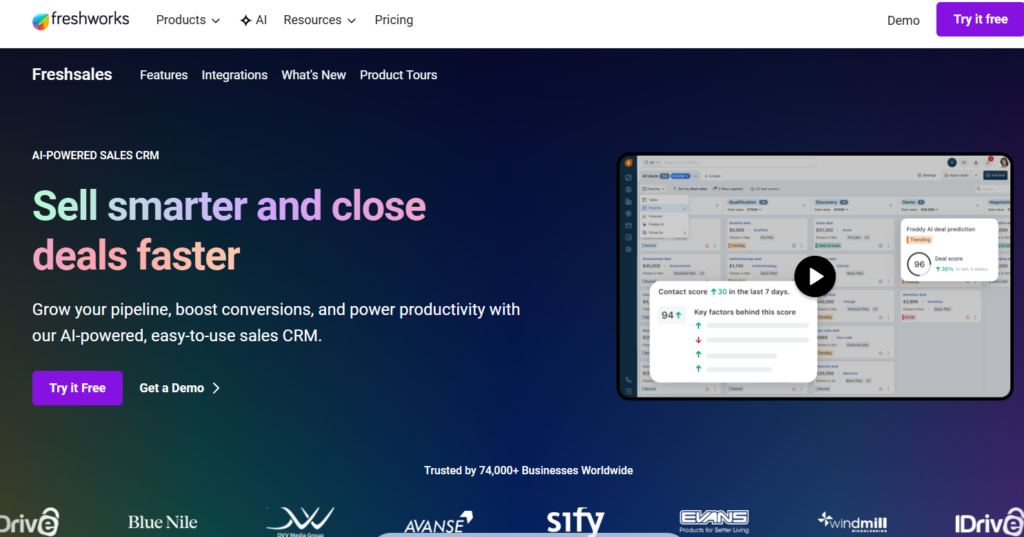Open the What's New tab
Screen dimensions: 1024x537
point(313,75)
